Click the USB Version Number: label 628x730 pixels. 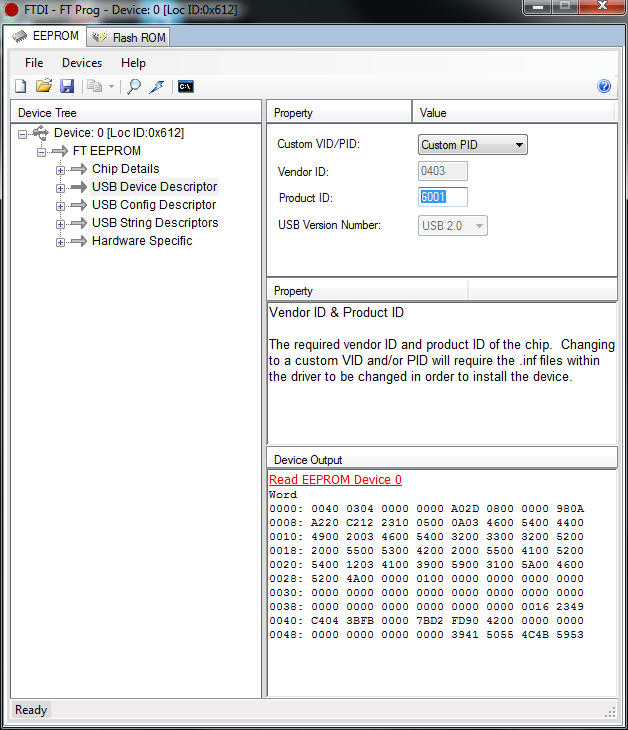[330, 225]
